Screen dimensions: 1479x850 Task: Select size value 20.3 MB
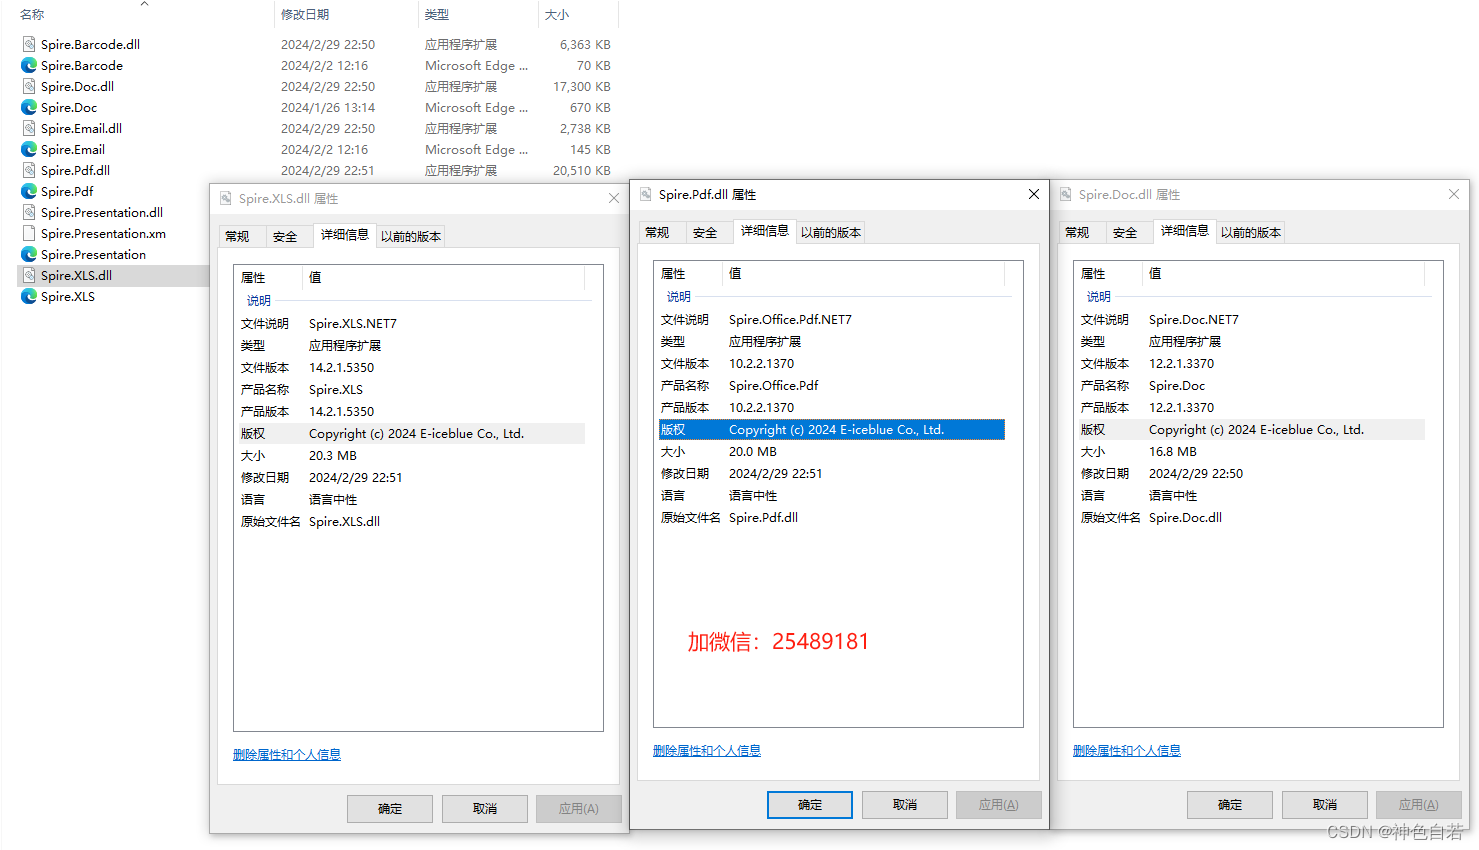[x=333, y=456]
